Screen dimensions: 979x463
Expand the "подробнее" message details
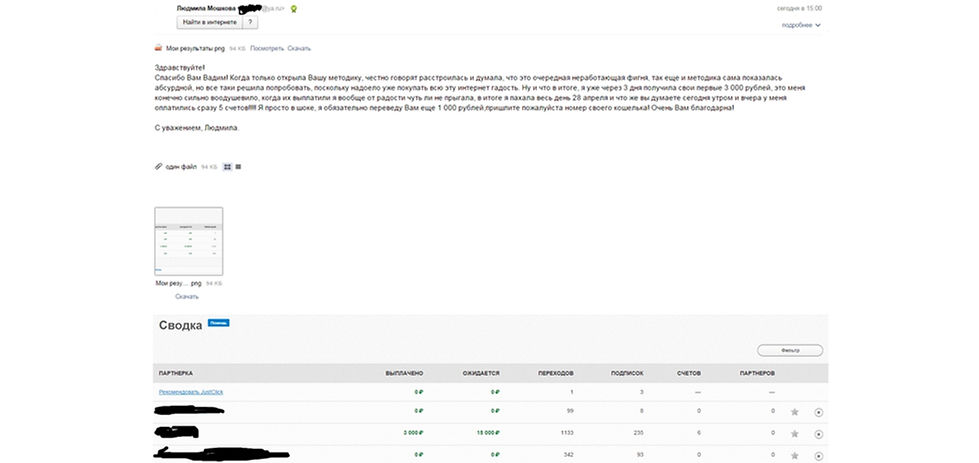801,25
